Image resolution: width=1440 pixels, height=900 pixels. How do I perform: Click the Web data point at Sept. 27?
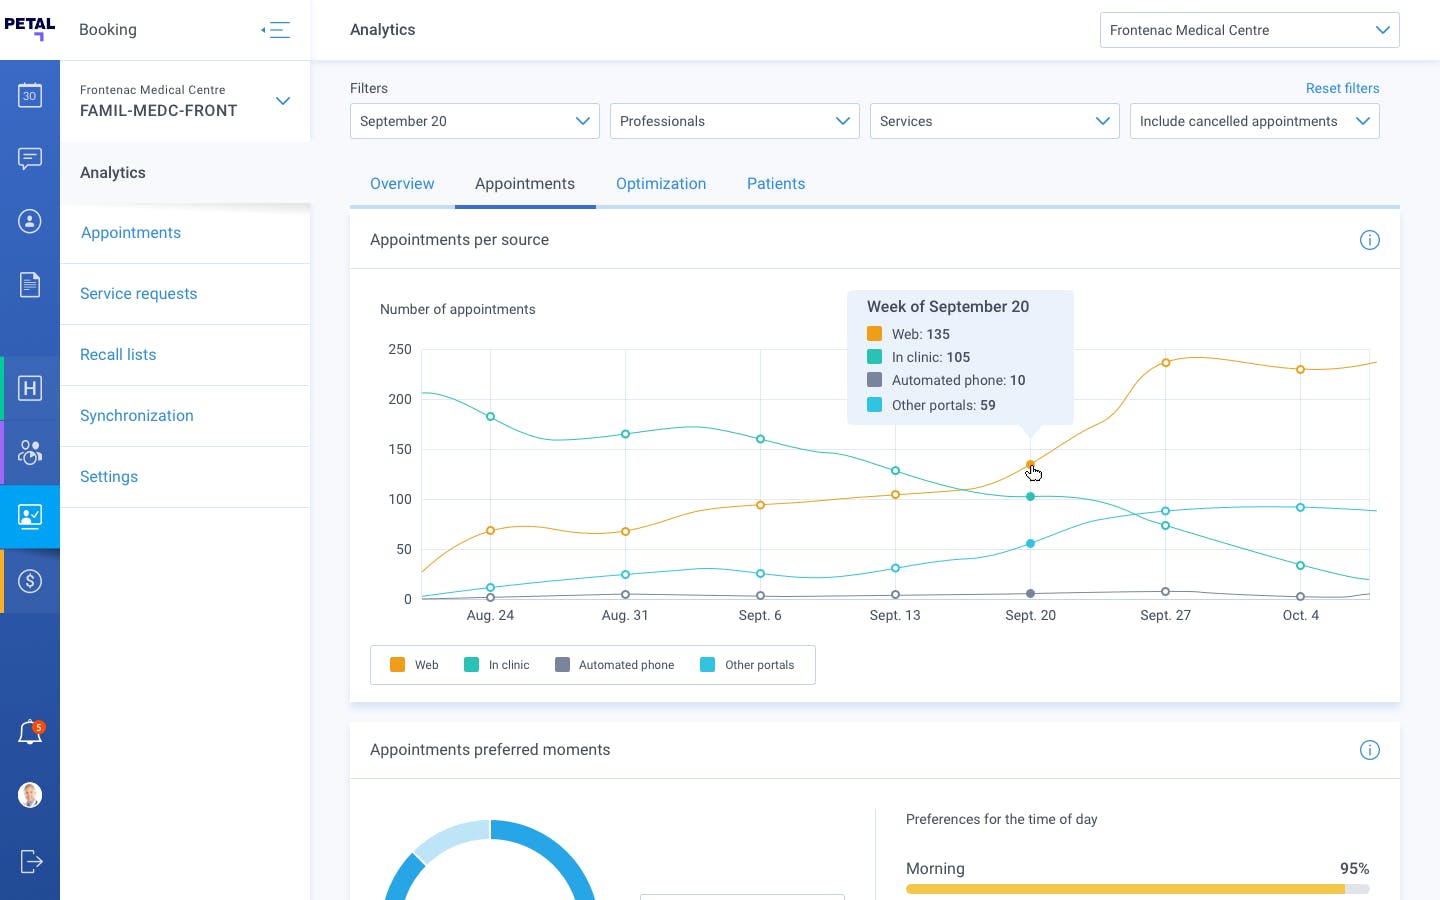click(x=1165, y=363)
